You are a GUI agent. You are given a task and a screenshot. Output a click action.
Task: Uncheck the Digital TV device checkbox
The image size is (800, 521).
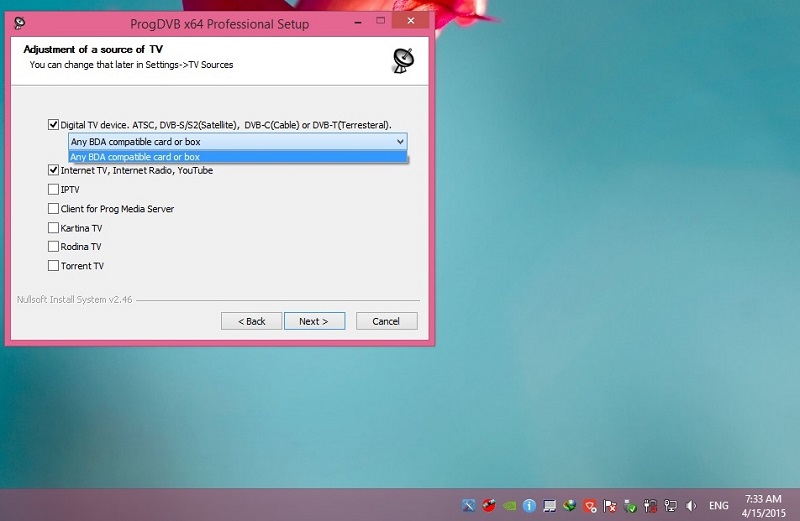(53, 125)
